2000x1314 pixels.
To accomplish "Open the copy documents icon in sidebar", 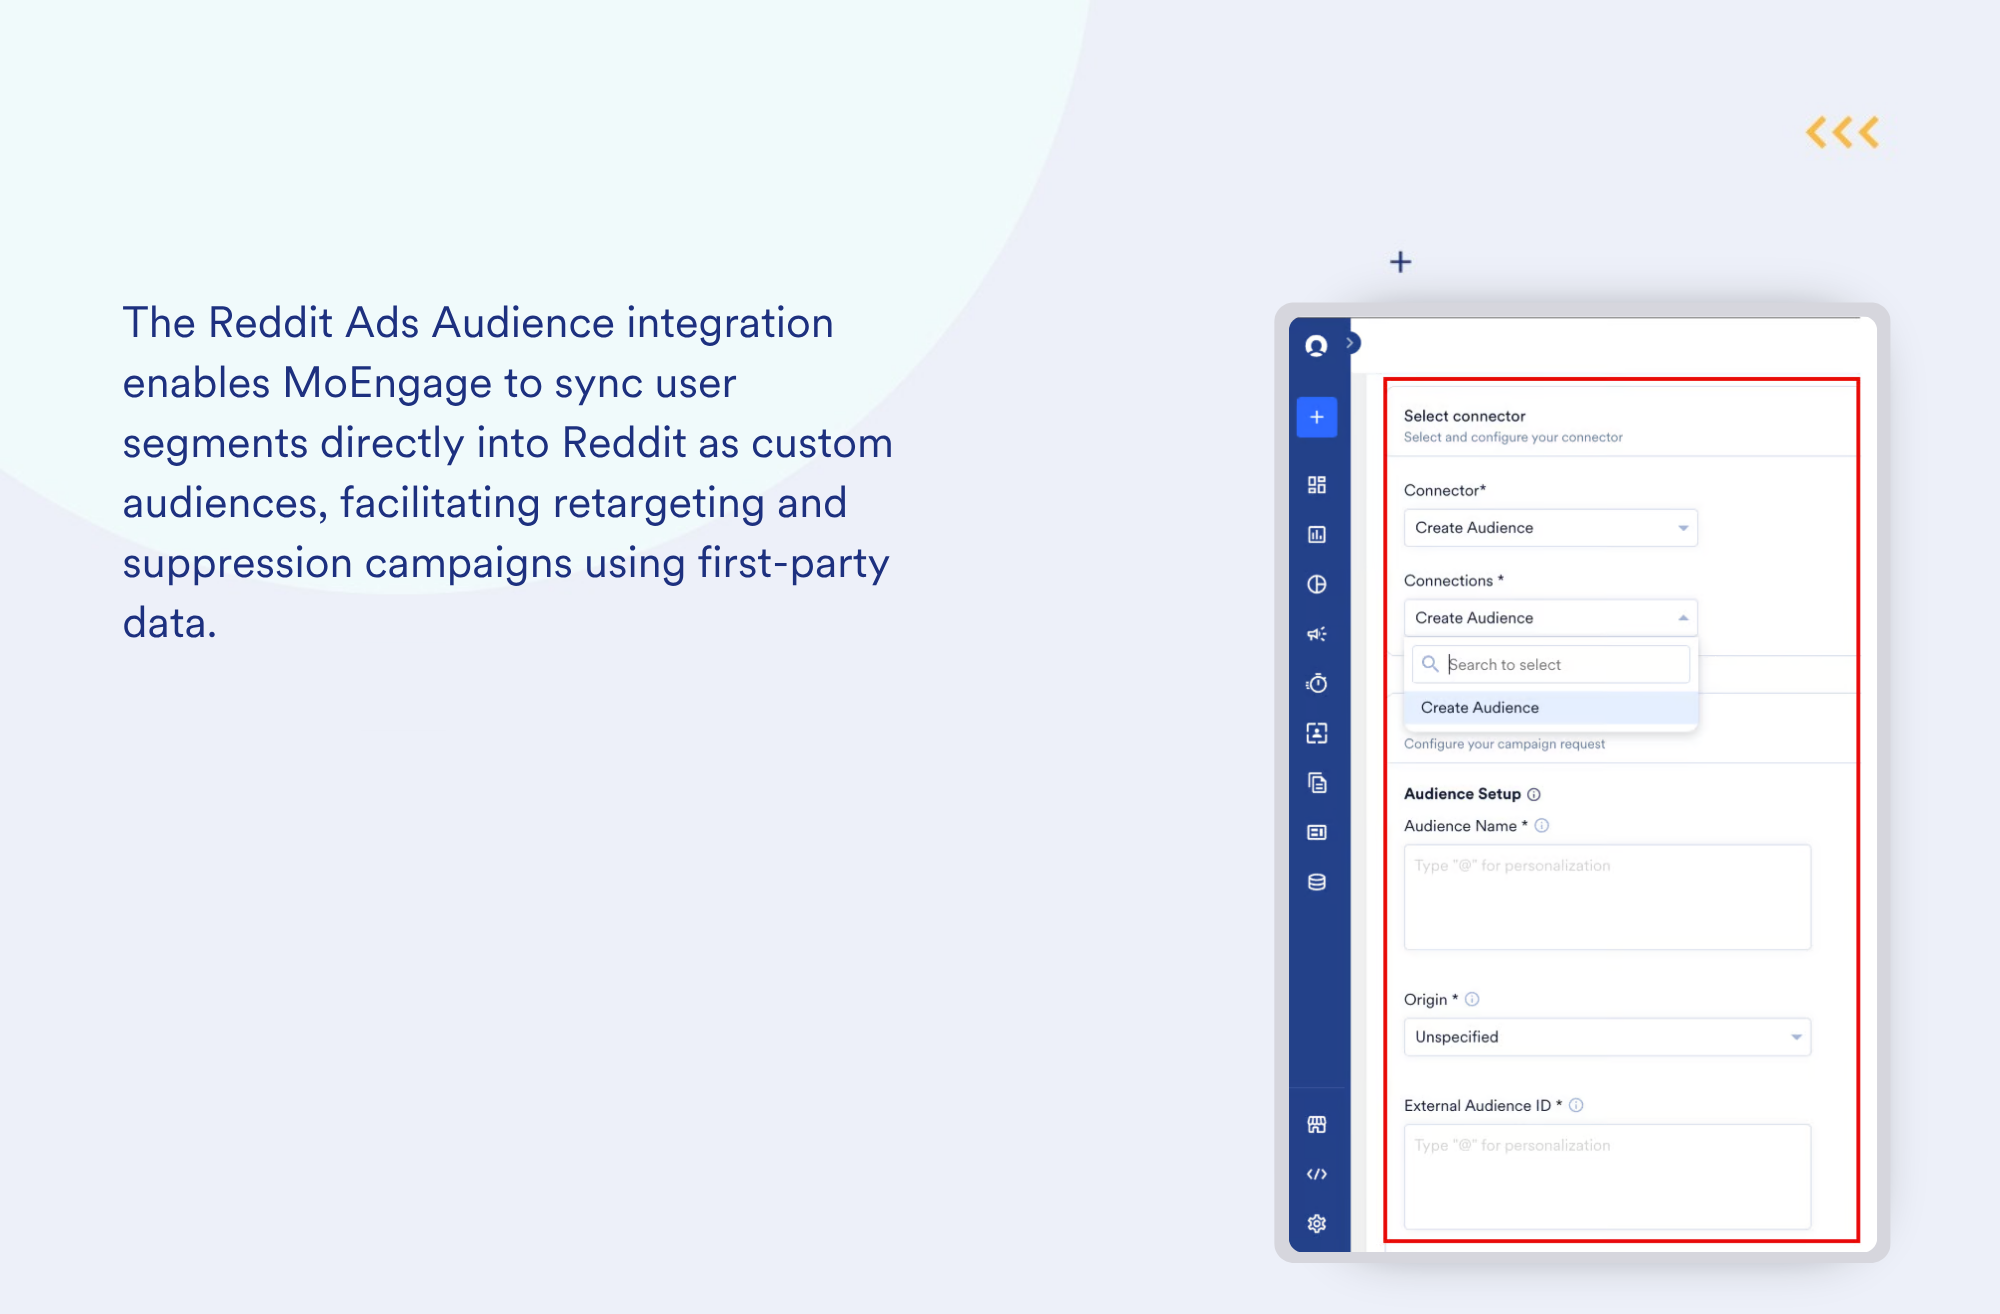I will tap(1317, 782).
